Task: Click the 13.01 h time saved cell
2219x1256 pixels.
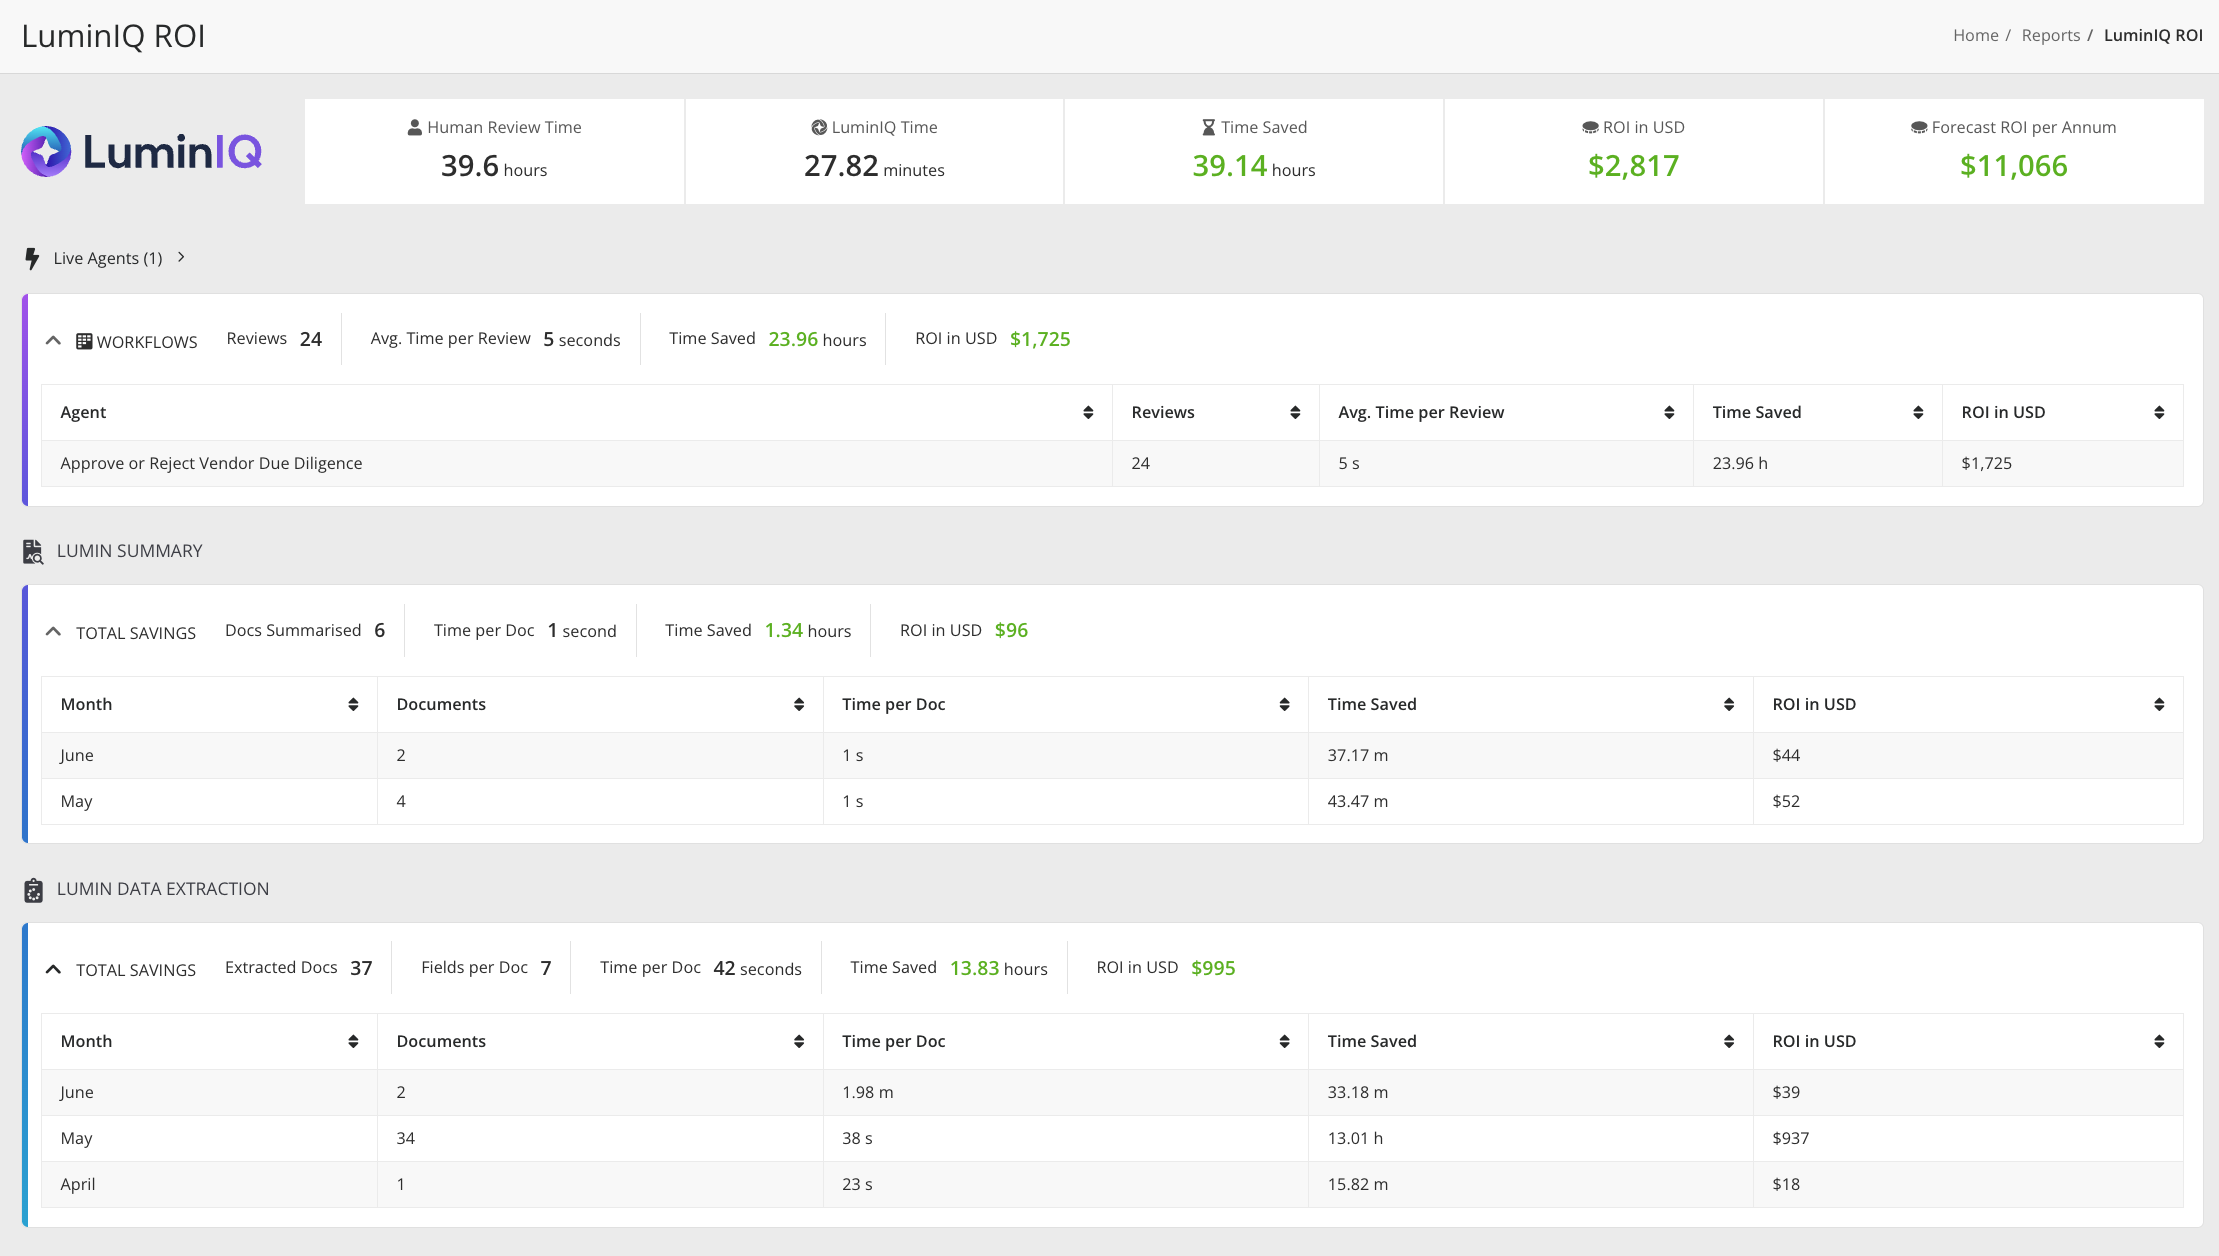Action: (x=1530, y=1138)
